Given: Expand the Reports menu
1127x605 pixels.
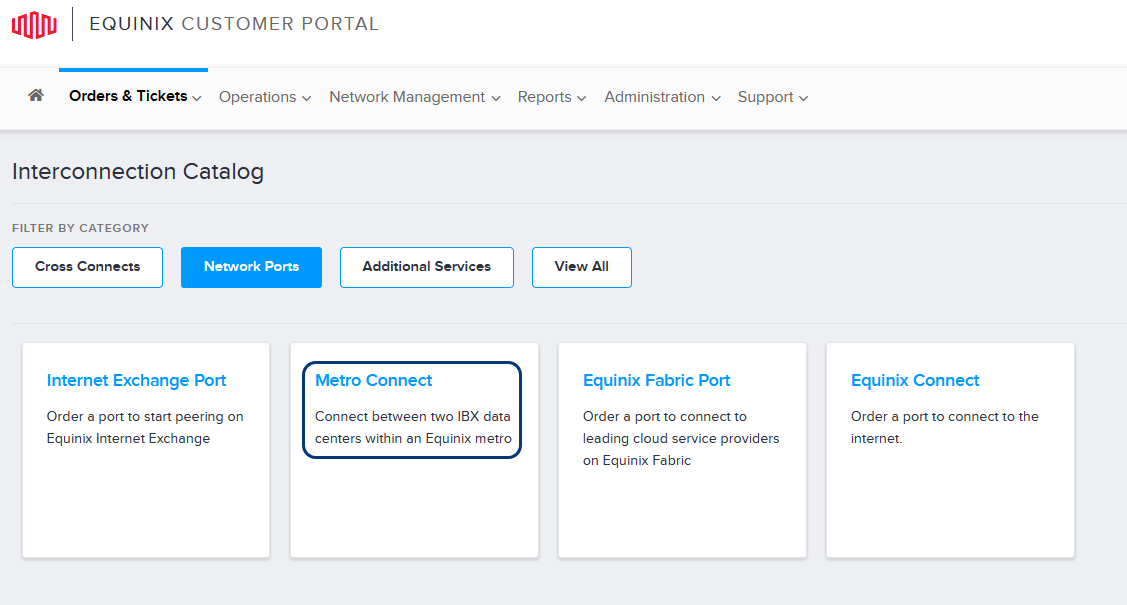Looking at the screenshot, I should tap(551, 97).
